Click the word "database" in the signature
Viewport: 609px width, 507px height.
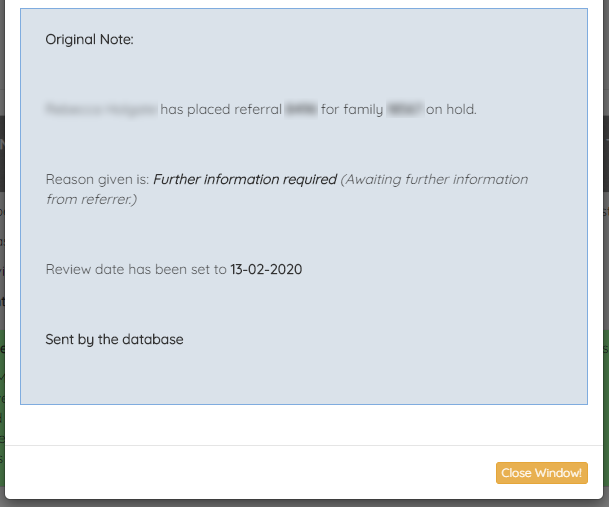pos(153,340)
